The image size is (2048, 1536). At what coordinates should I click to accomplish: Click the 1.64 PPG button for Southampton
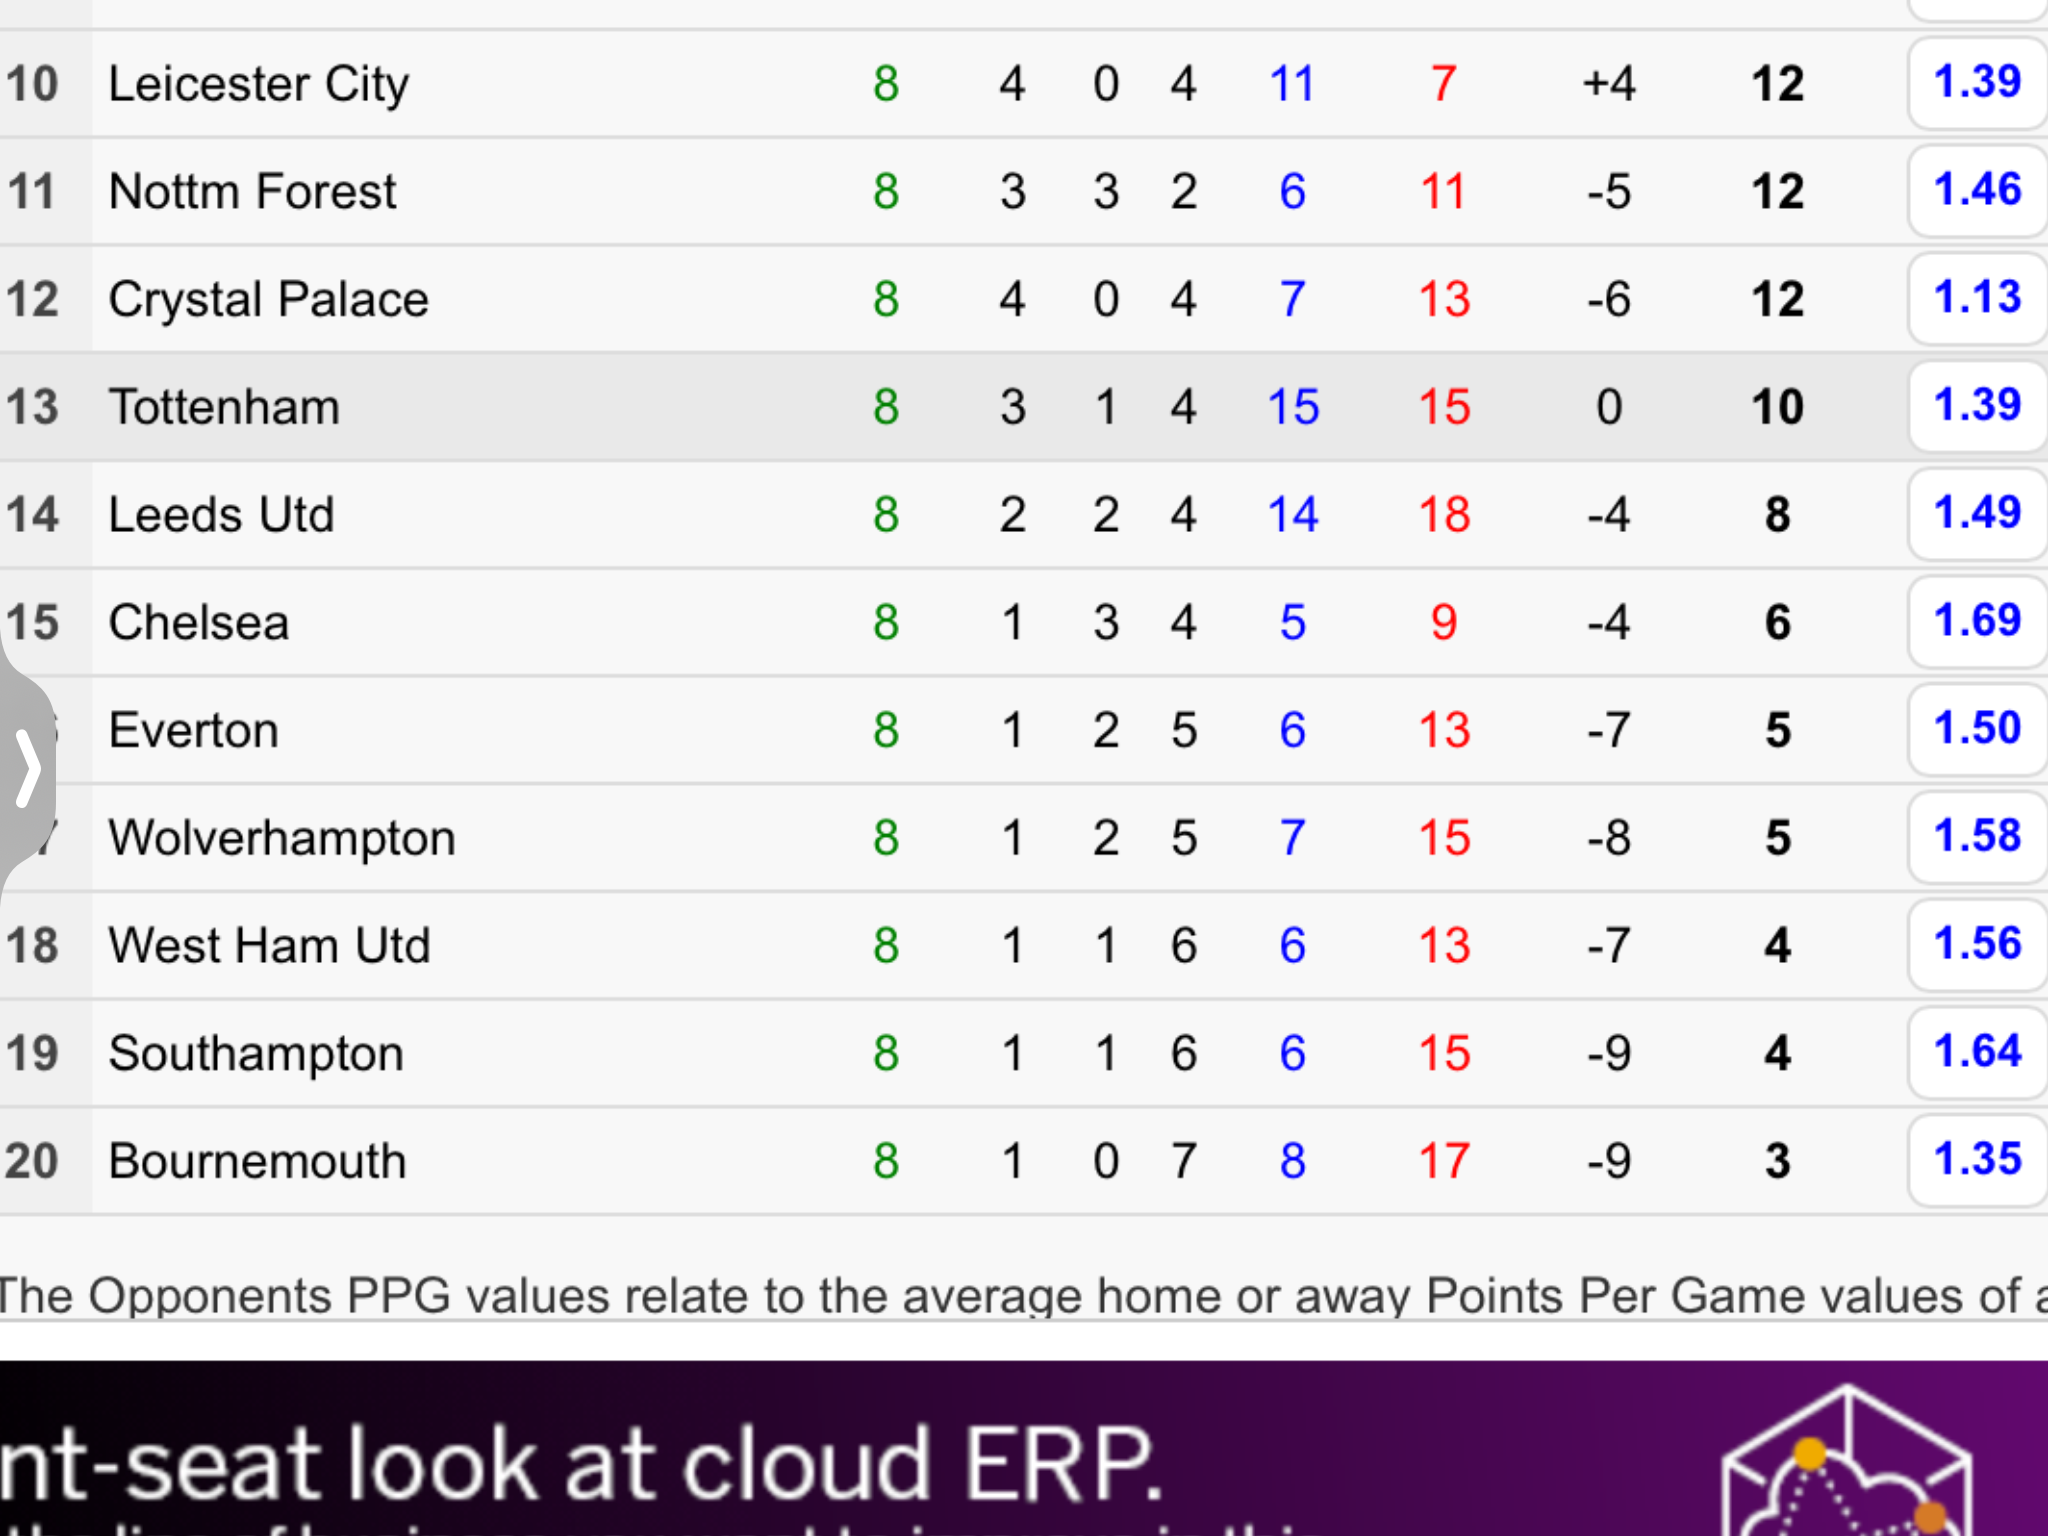(1977, 1053)
